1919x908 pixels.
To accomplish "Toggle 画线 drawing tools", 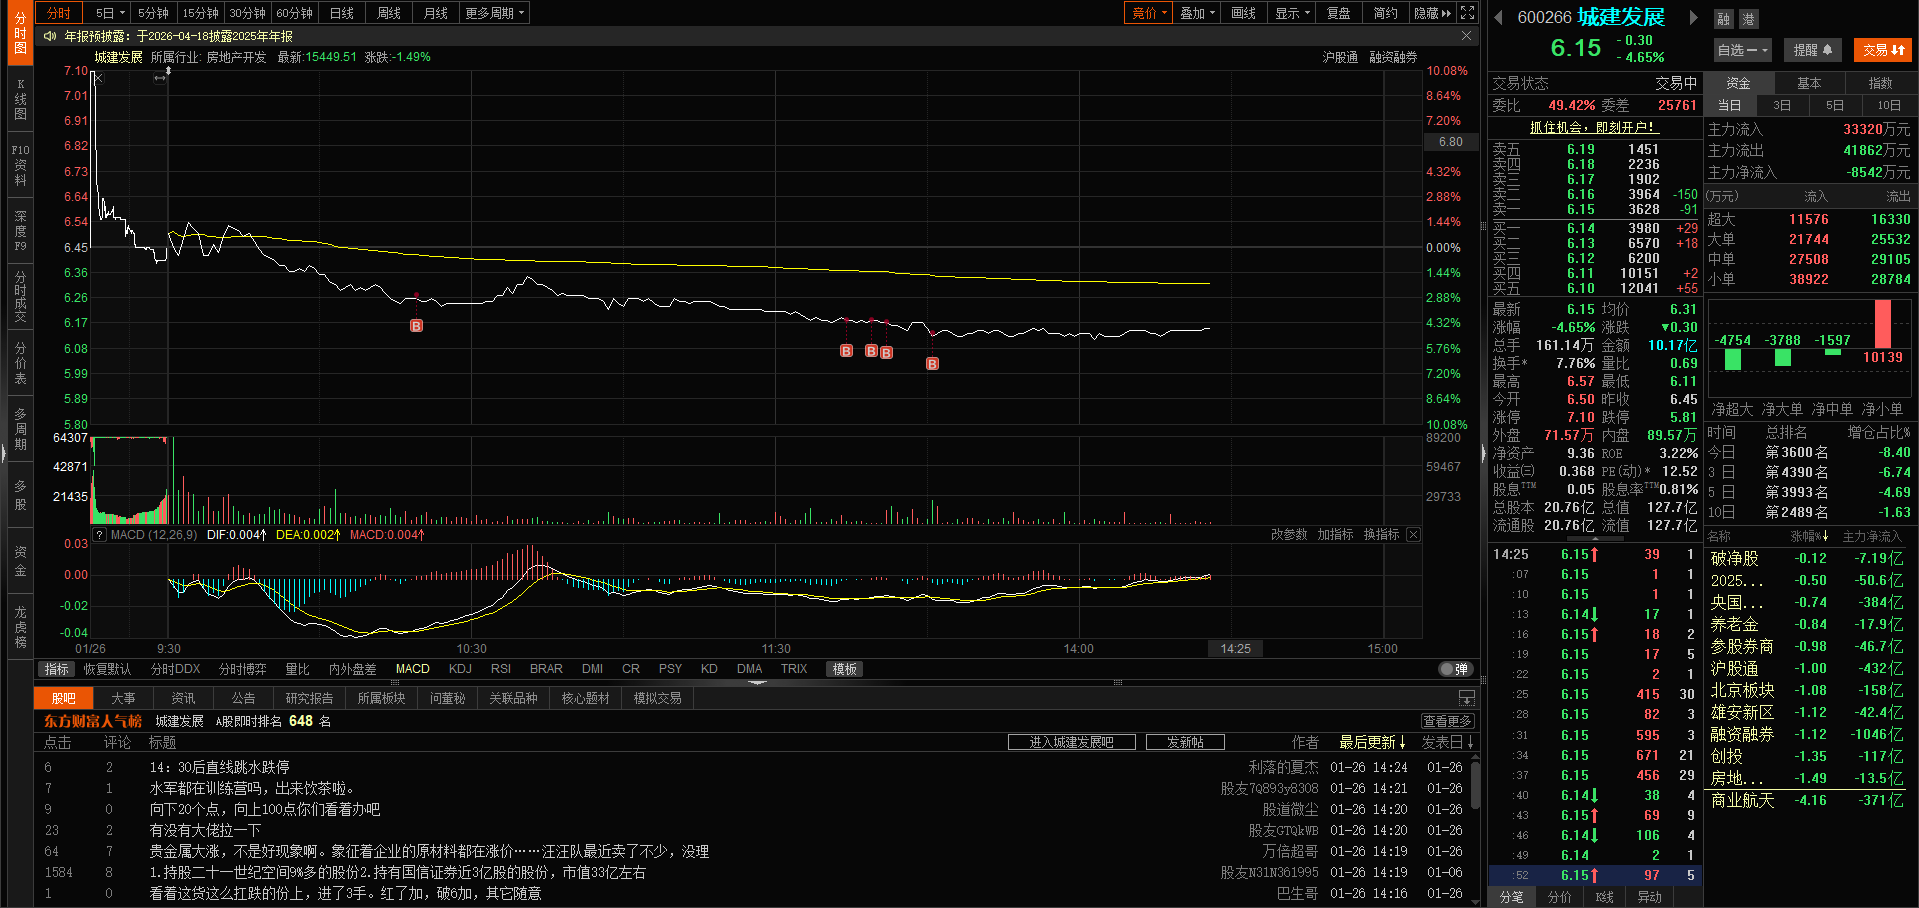I will (1243, 13).
